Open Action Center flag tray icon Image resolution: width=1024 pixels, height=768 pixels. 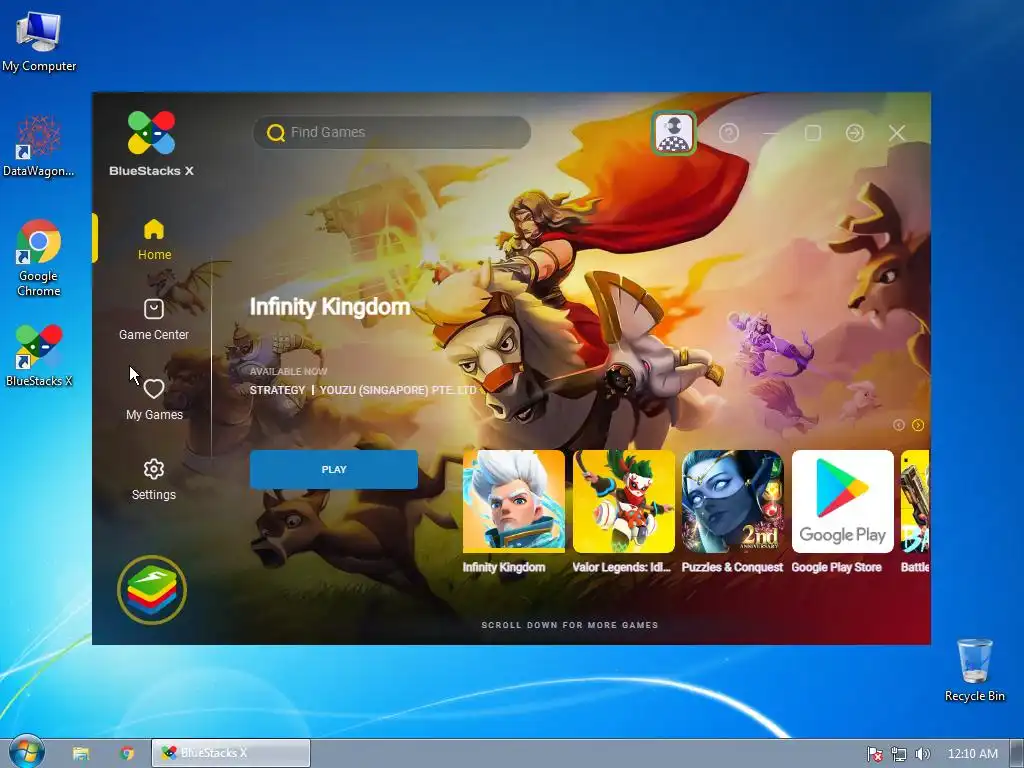[874, 754]
